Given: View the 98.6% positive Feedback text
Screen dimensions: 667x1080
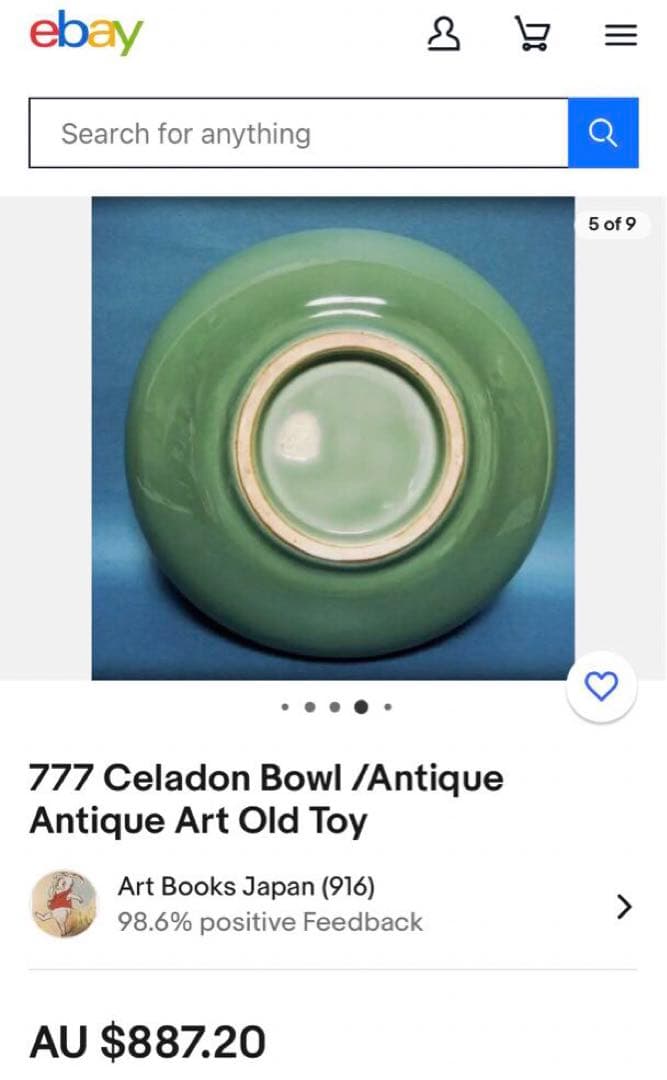Looking at the screenshot, I should pos(269,922).
